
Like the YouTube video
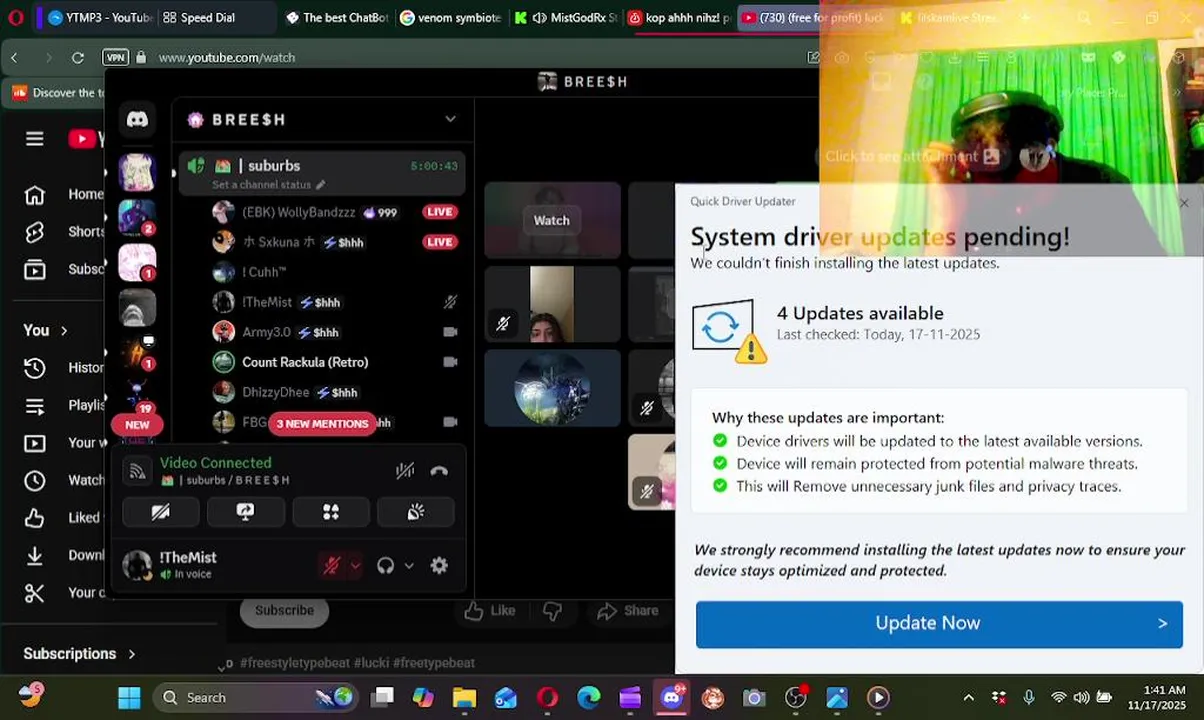pyautogui.click(x=489, y=610)
